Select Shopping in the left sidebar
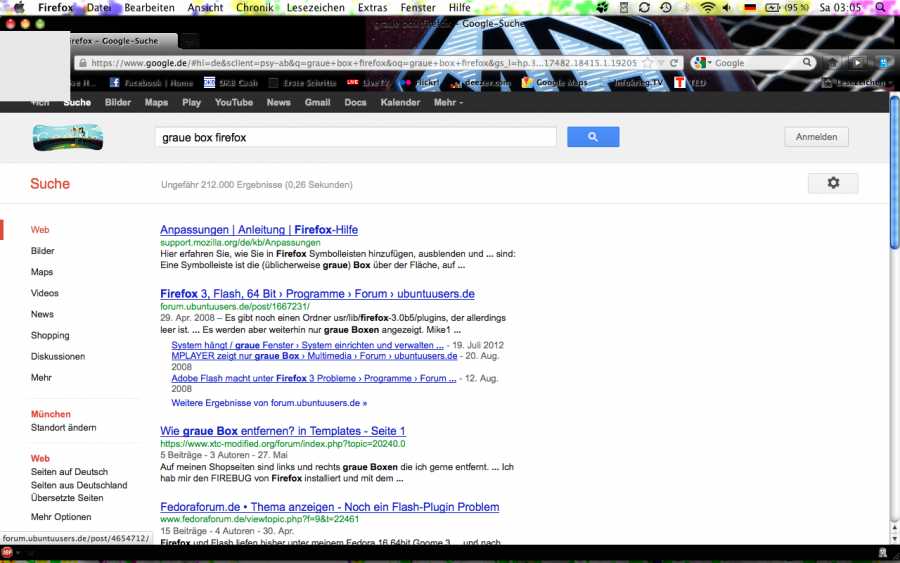The image size is (900, 563). tap(50, 335)
